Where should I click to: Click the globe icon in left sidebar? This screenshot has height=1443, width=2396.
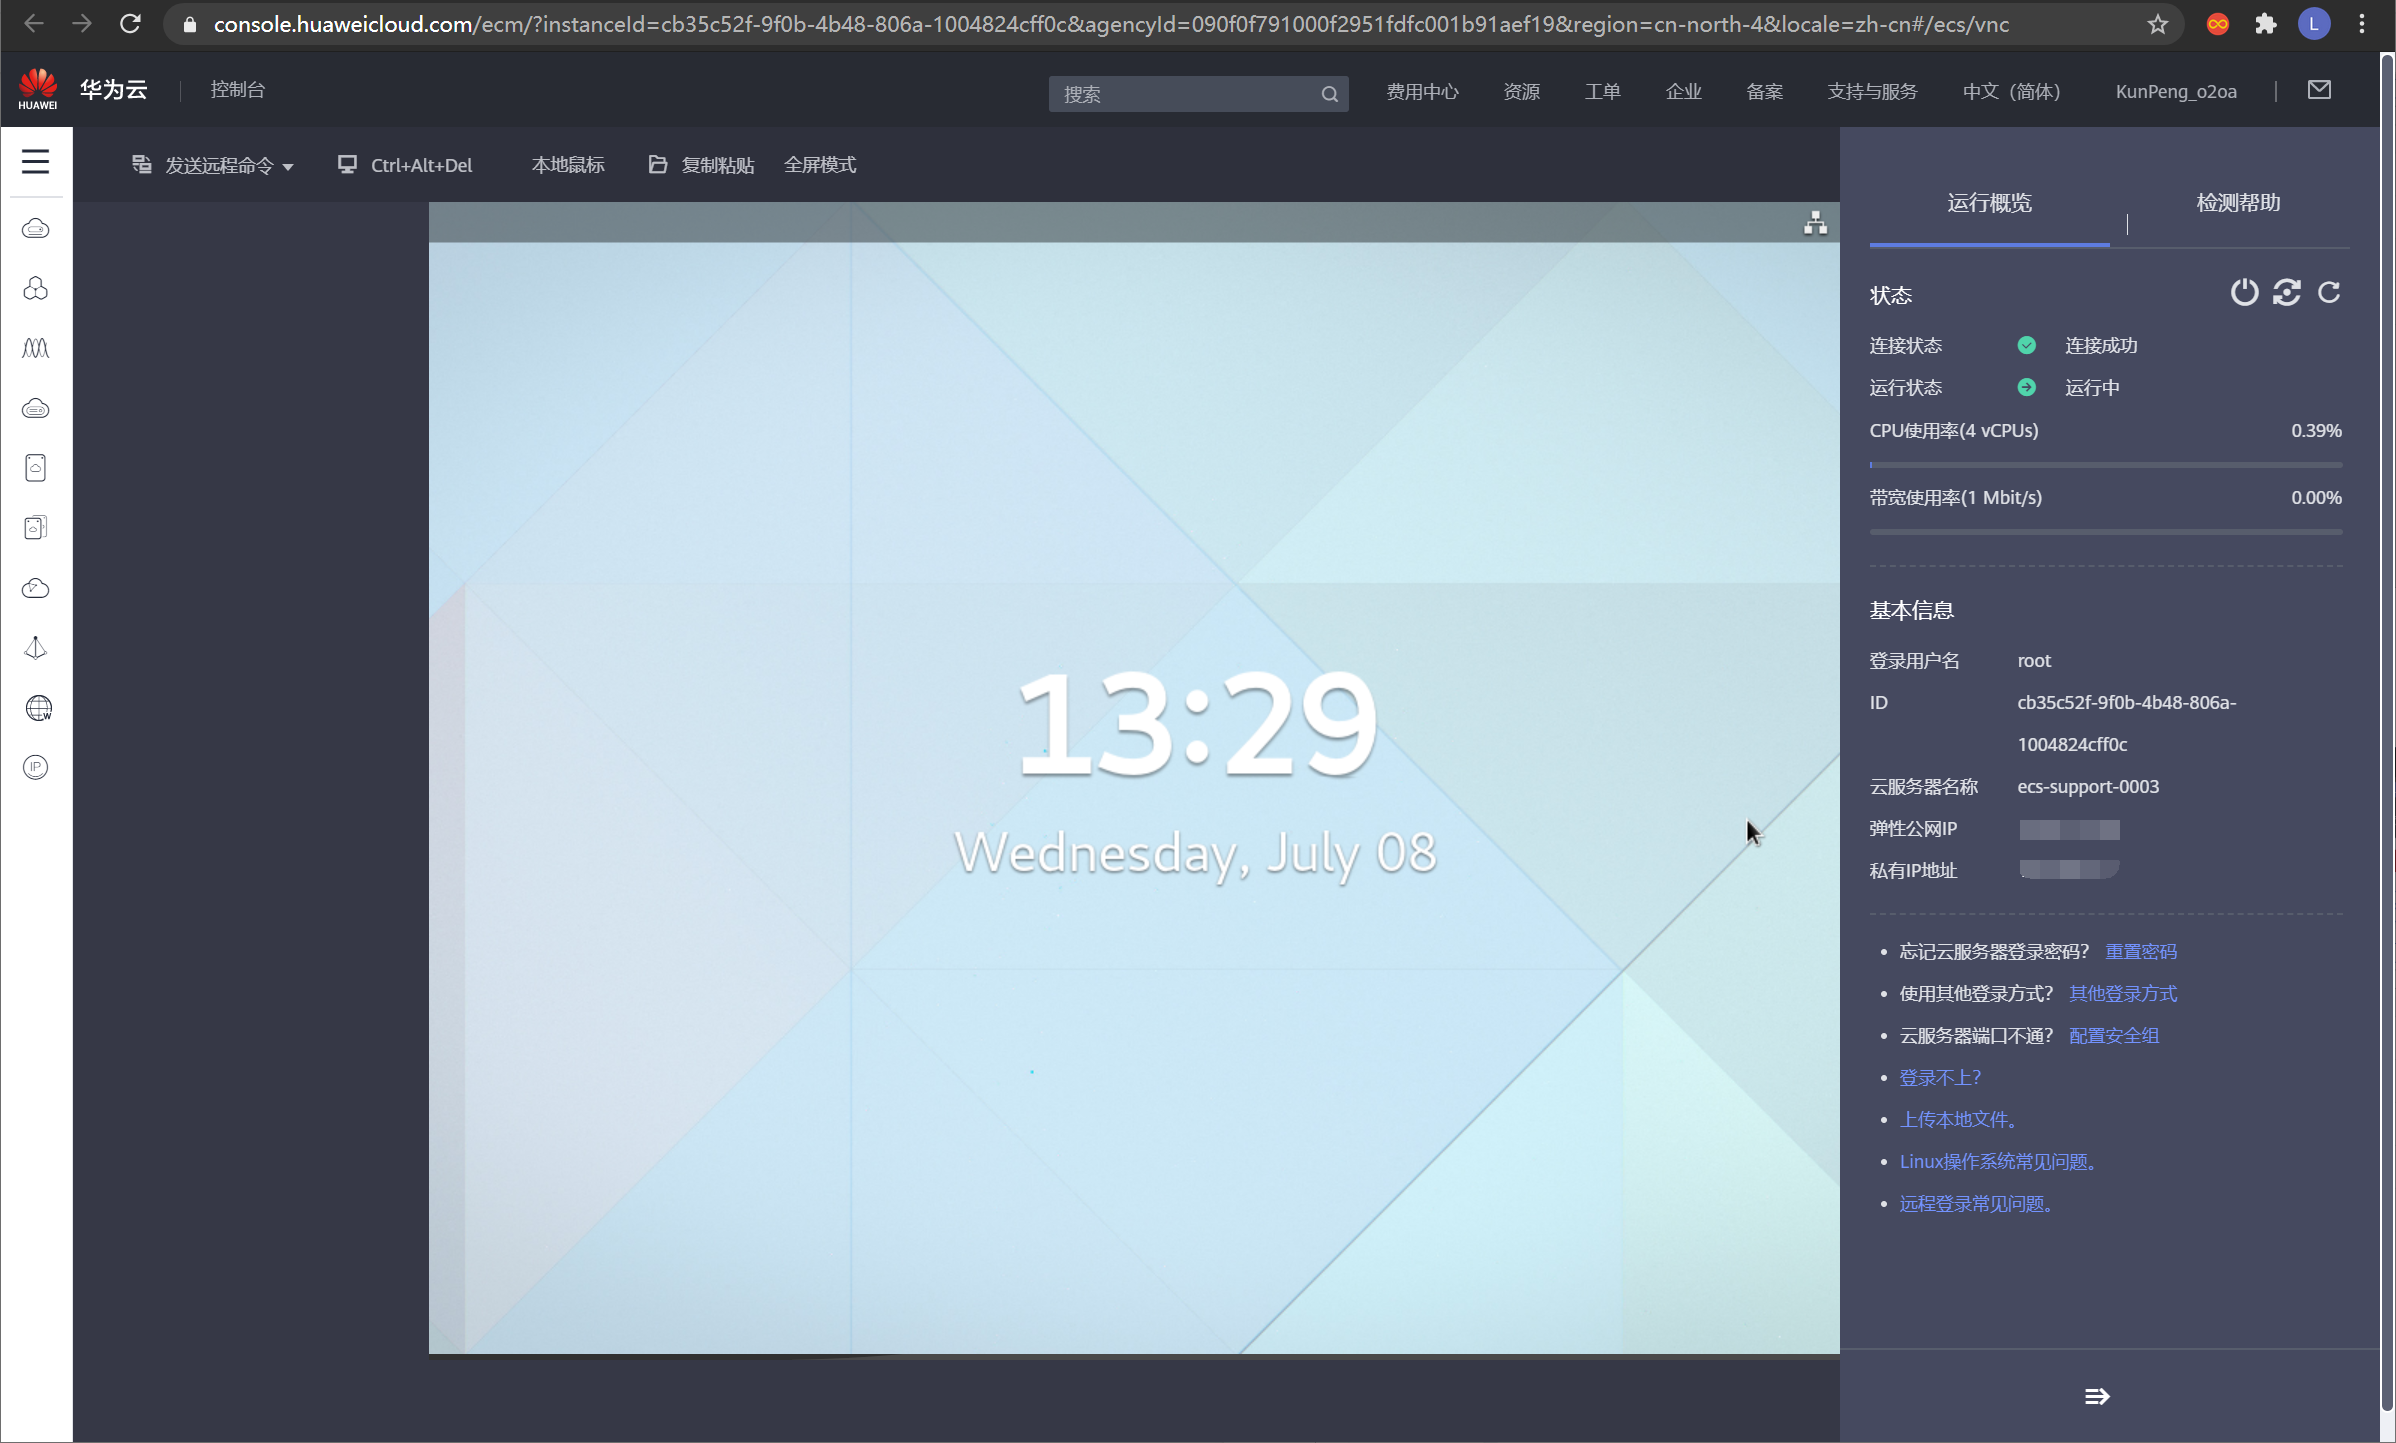[37, 708]
